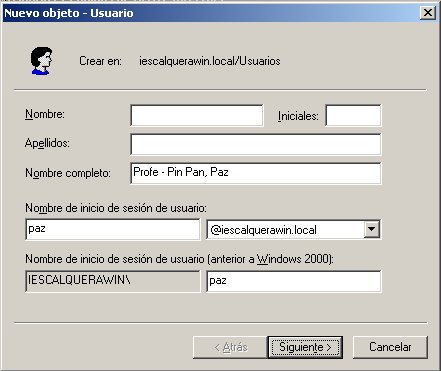The height and width of the screenshot is (371, 441).
Task: Click the 'Apellidos:' label
Action: [x=47, y=143]
